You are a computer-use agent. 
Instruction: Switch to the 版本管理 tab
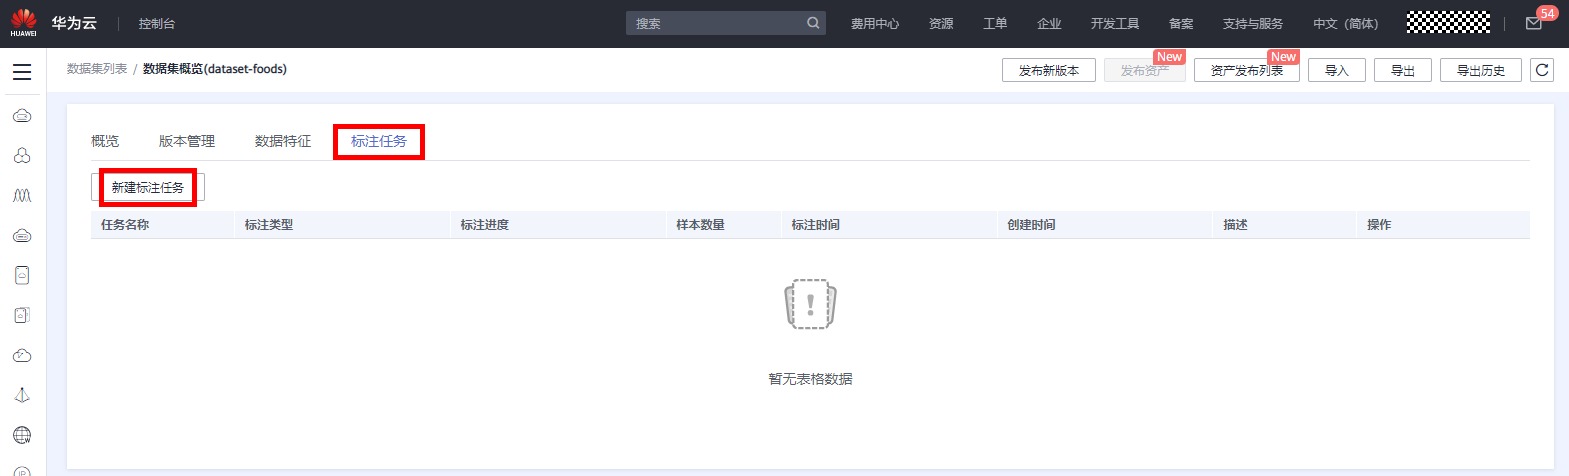click(x=187, y=141)
